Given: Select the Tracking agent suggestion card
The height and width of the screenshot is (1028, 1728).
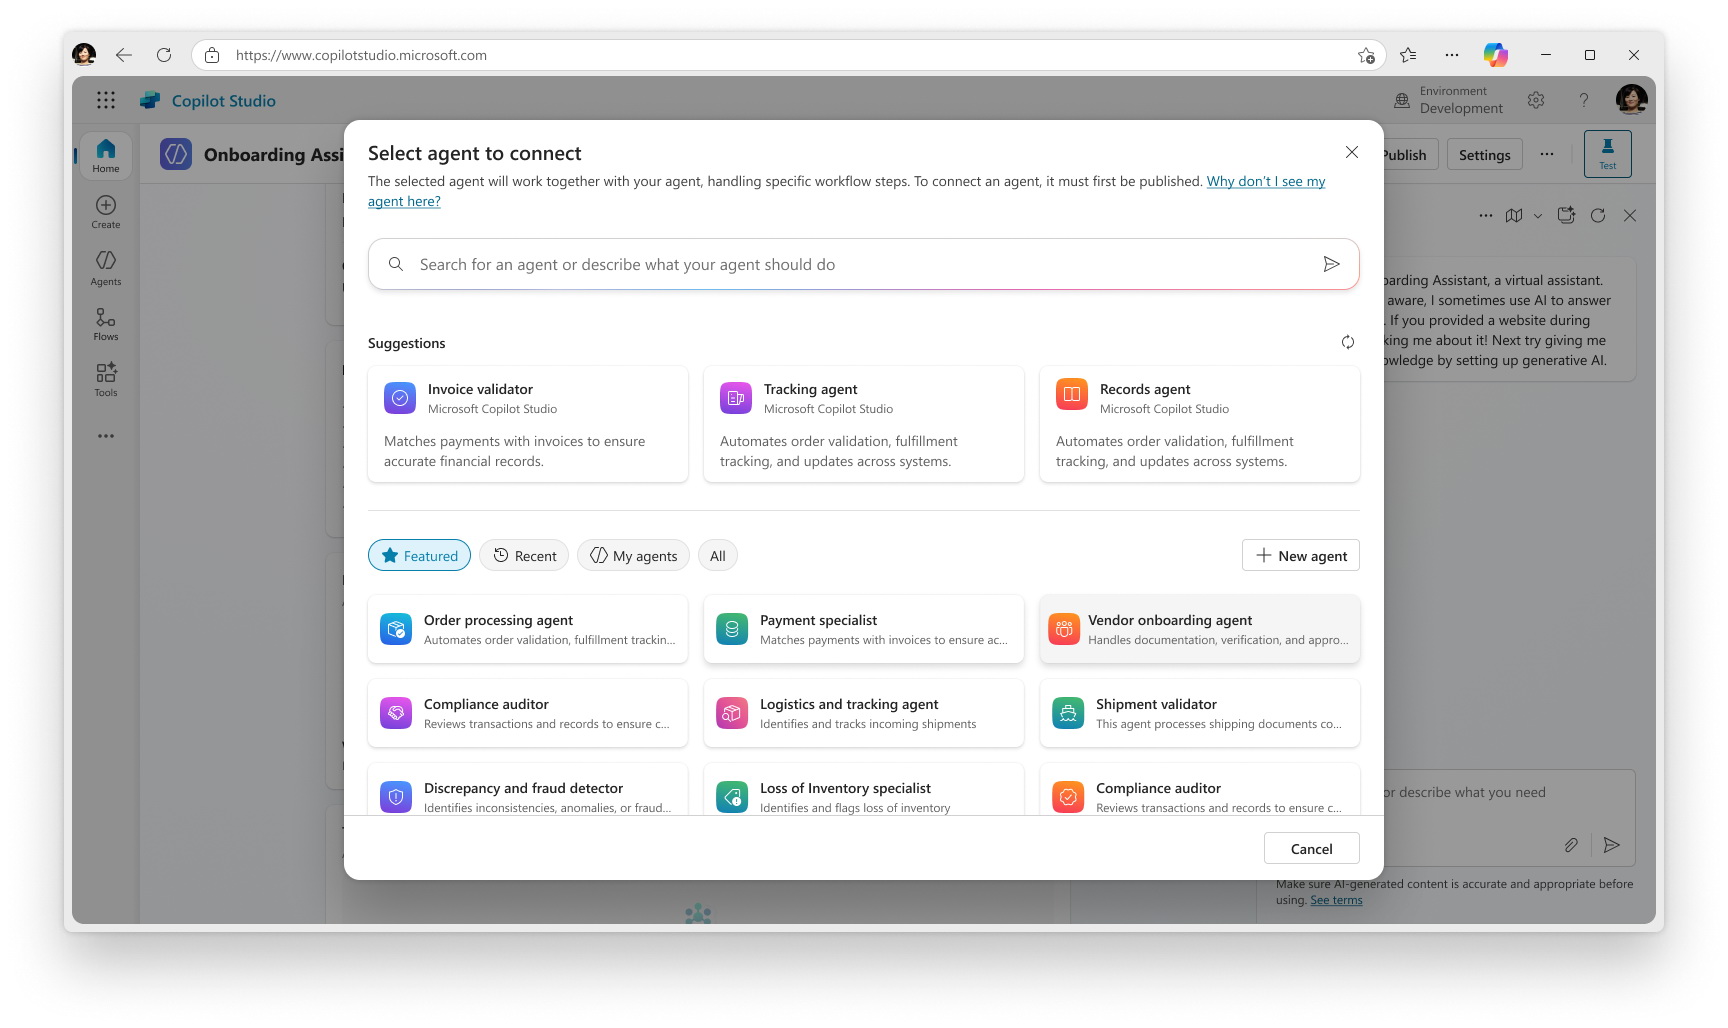Looking at the screenshot, I should 864,424.
